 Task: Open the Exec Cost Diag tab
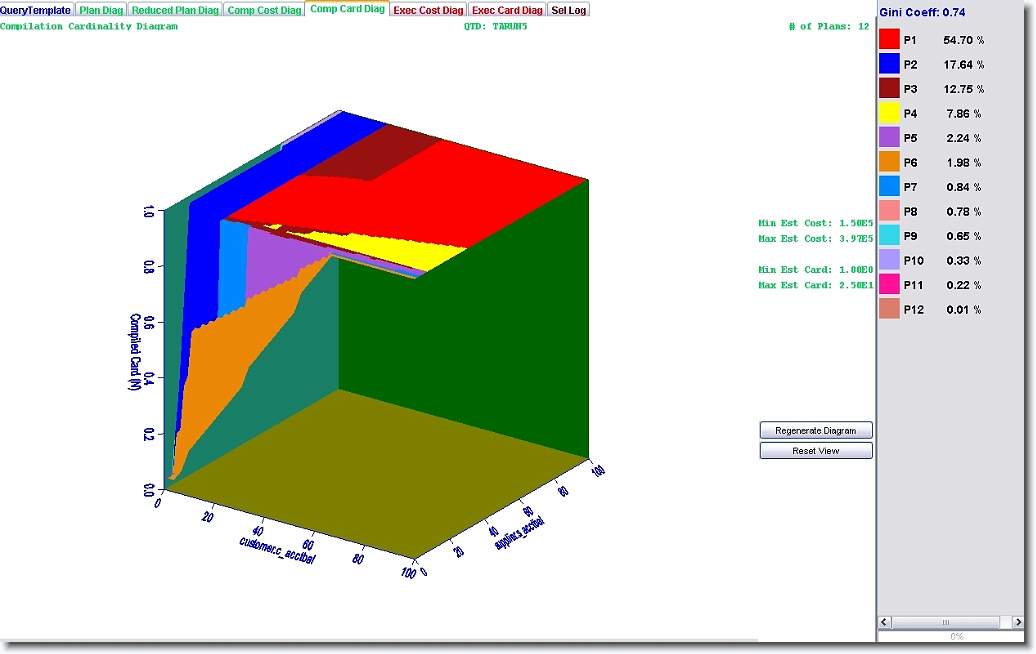pos(428,10)
